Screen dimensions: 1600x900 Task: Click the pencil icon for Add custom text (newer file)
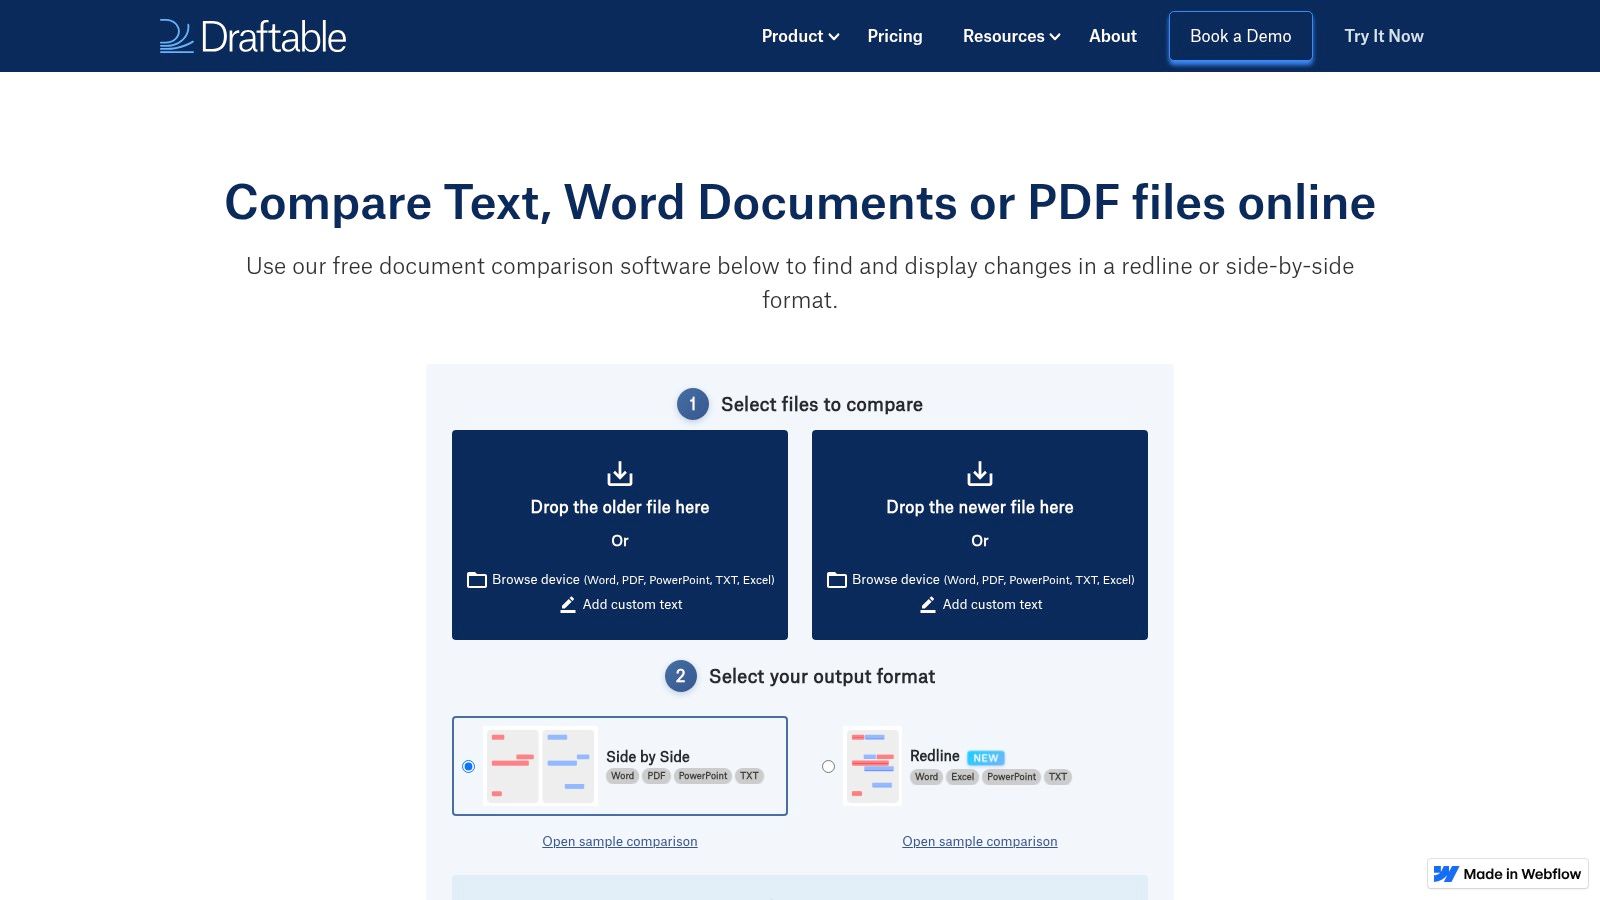click(x=927, y=604)
